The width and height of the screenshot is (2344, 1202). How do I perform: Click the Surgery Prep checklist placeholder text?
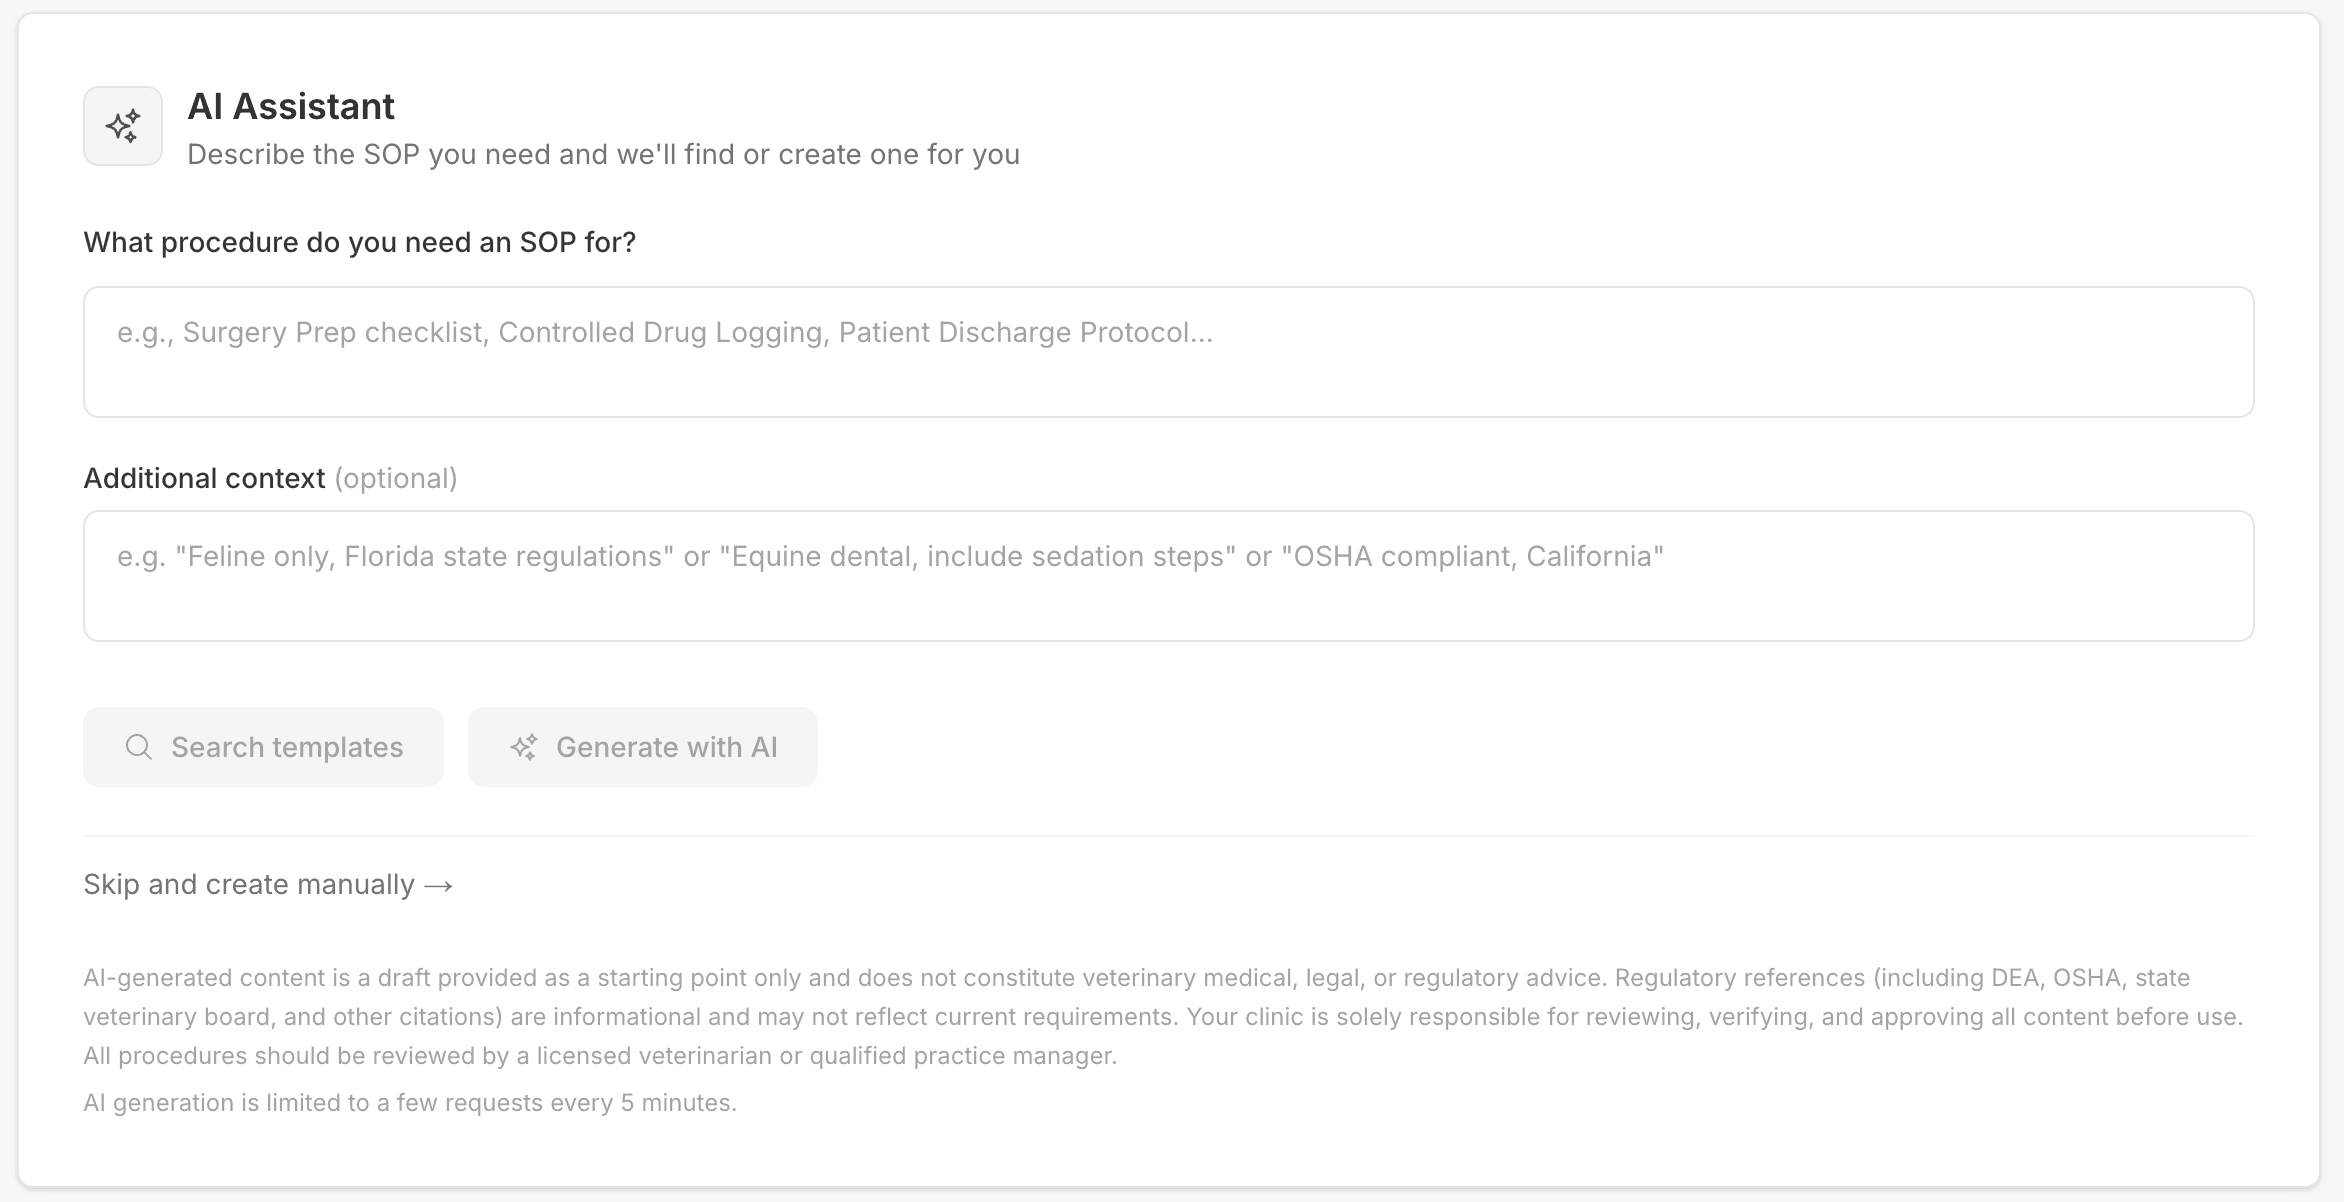[x=335, y=332]
